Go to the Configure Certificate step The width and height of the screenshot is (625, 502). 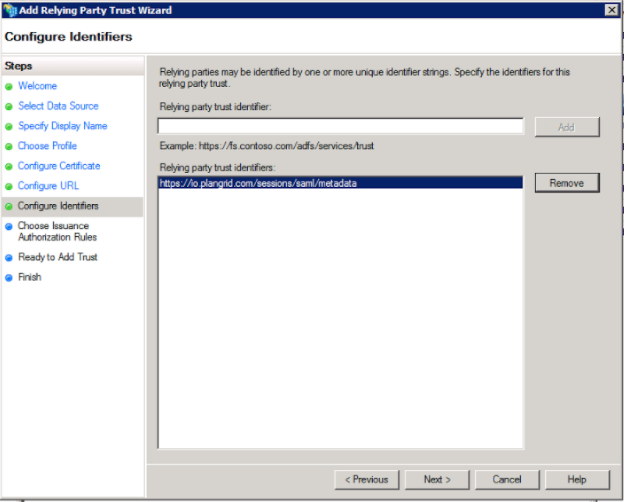click(59, 165)
